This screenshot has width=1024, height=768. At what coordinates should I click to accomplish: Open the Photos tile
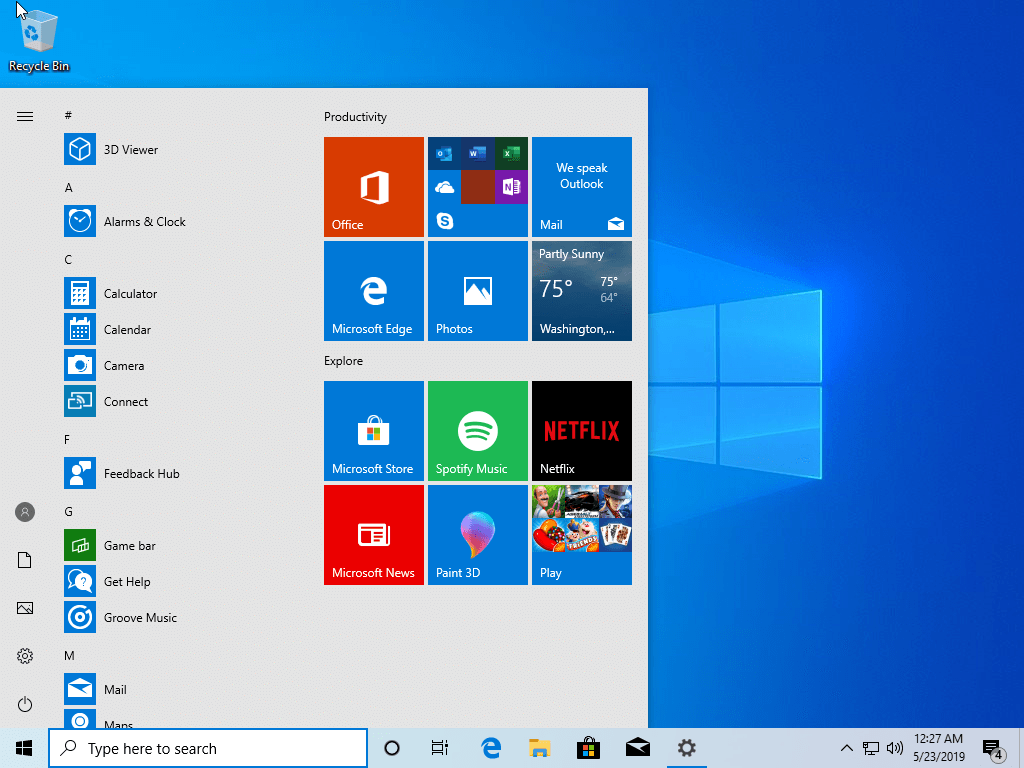click(x=477, y=291)
